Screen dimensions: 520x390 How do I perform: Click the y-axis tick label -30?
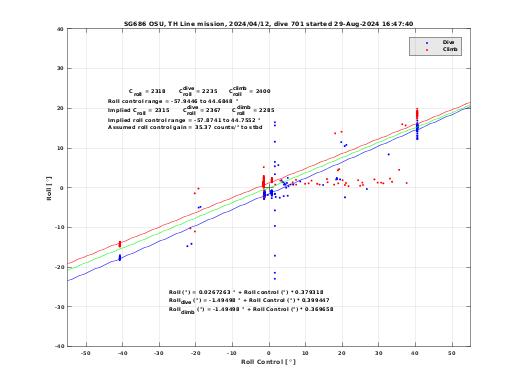pyautogui.click(x=59, y=307)
